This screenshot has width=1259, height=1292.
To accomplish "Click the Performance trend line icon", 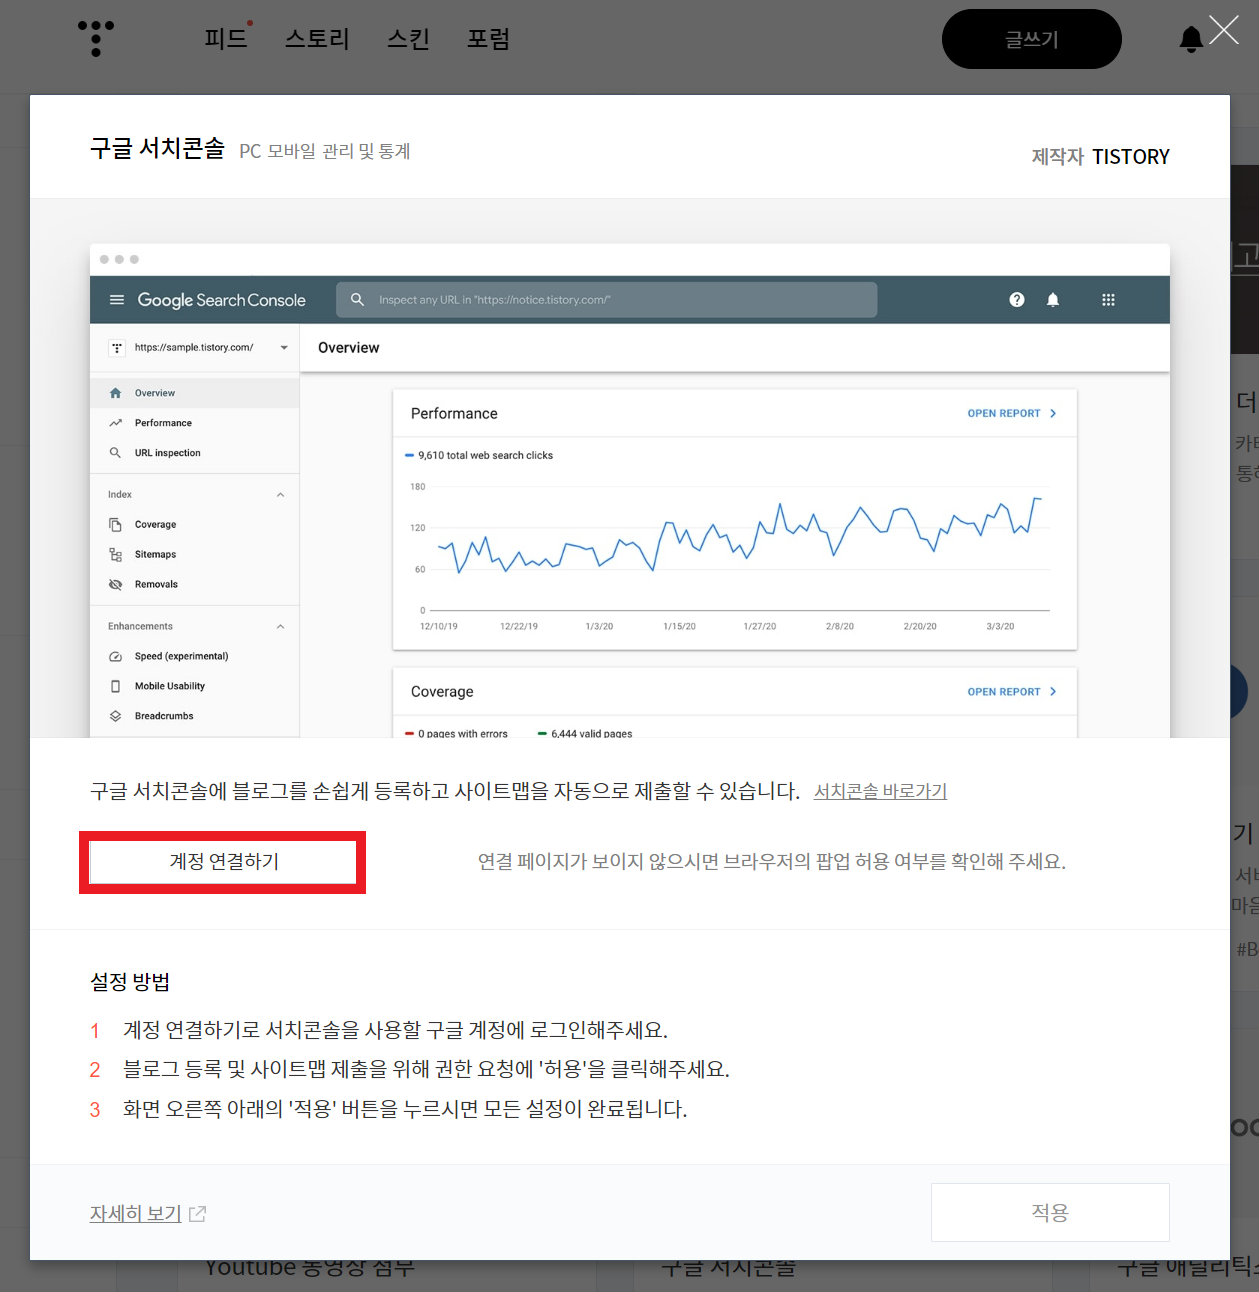I will 115,423.
